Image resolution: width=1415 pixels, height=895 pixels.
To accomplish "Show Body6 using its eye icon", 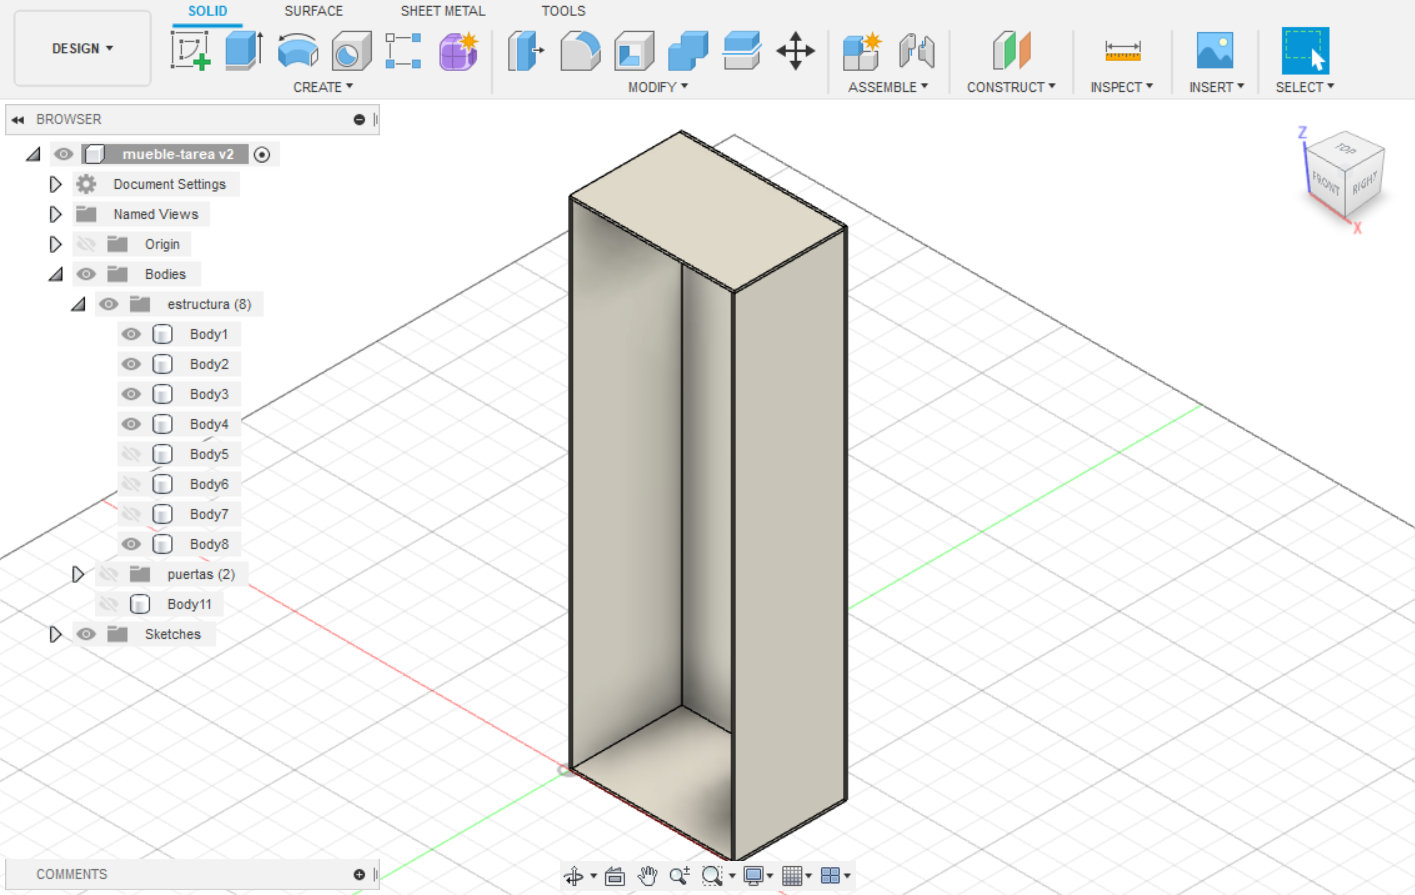I will point(131,484).
